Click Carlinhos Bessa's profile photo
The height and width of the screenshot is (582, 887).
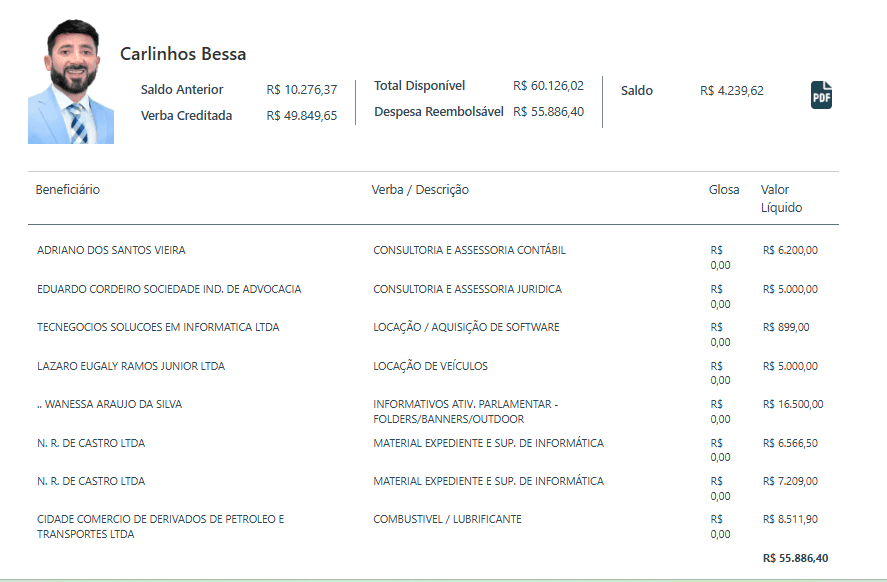[x=71, y=82]
